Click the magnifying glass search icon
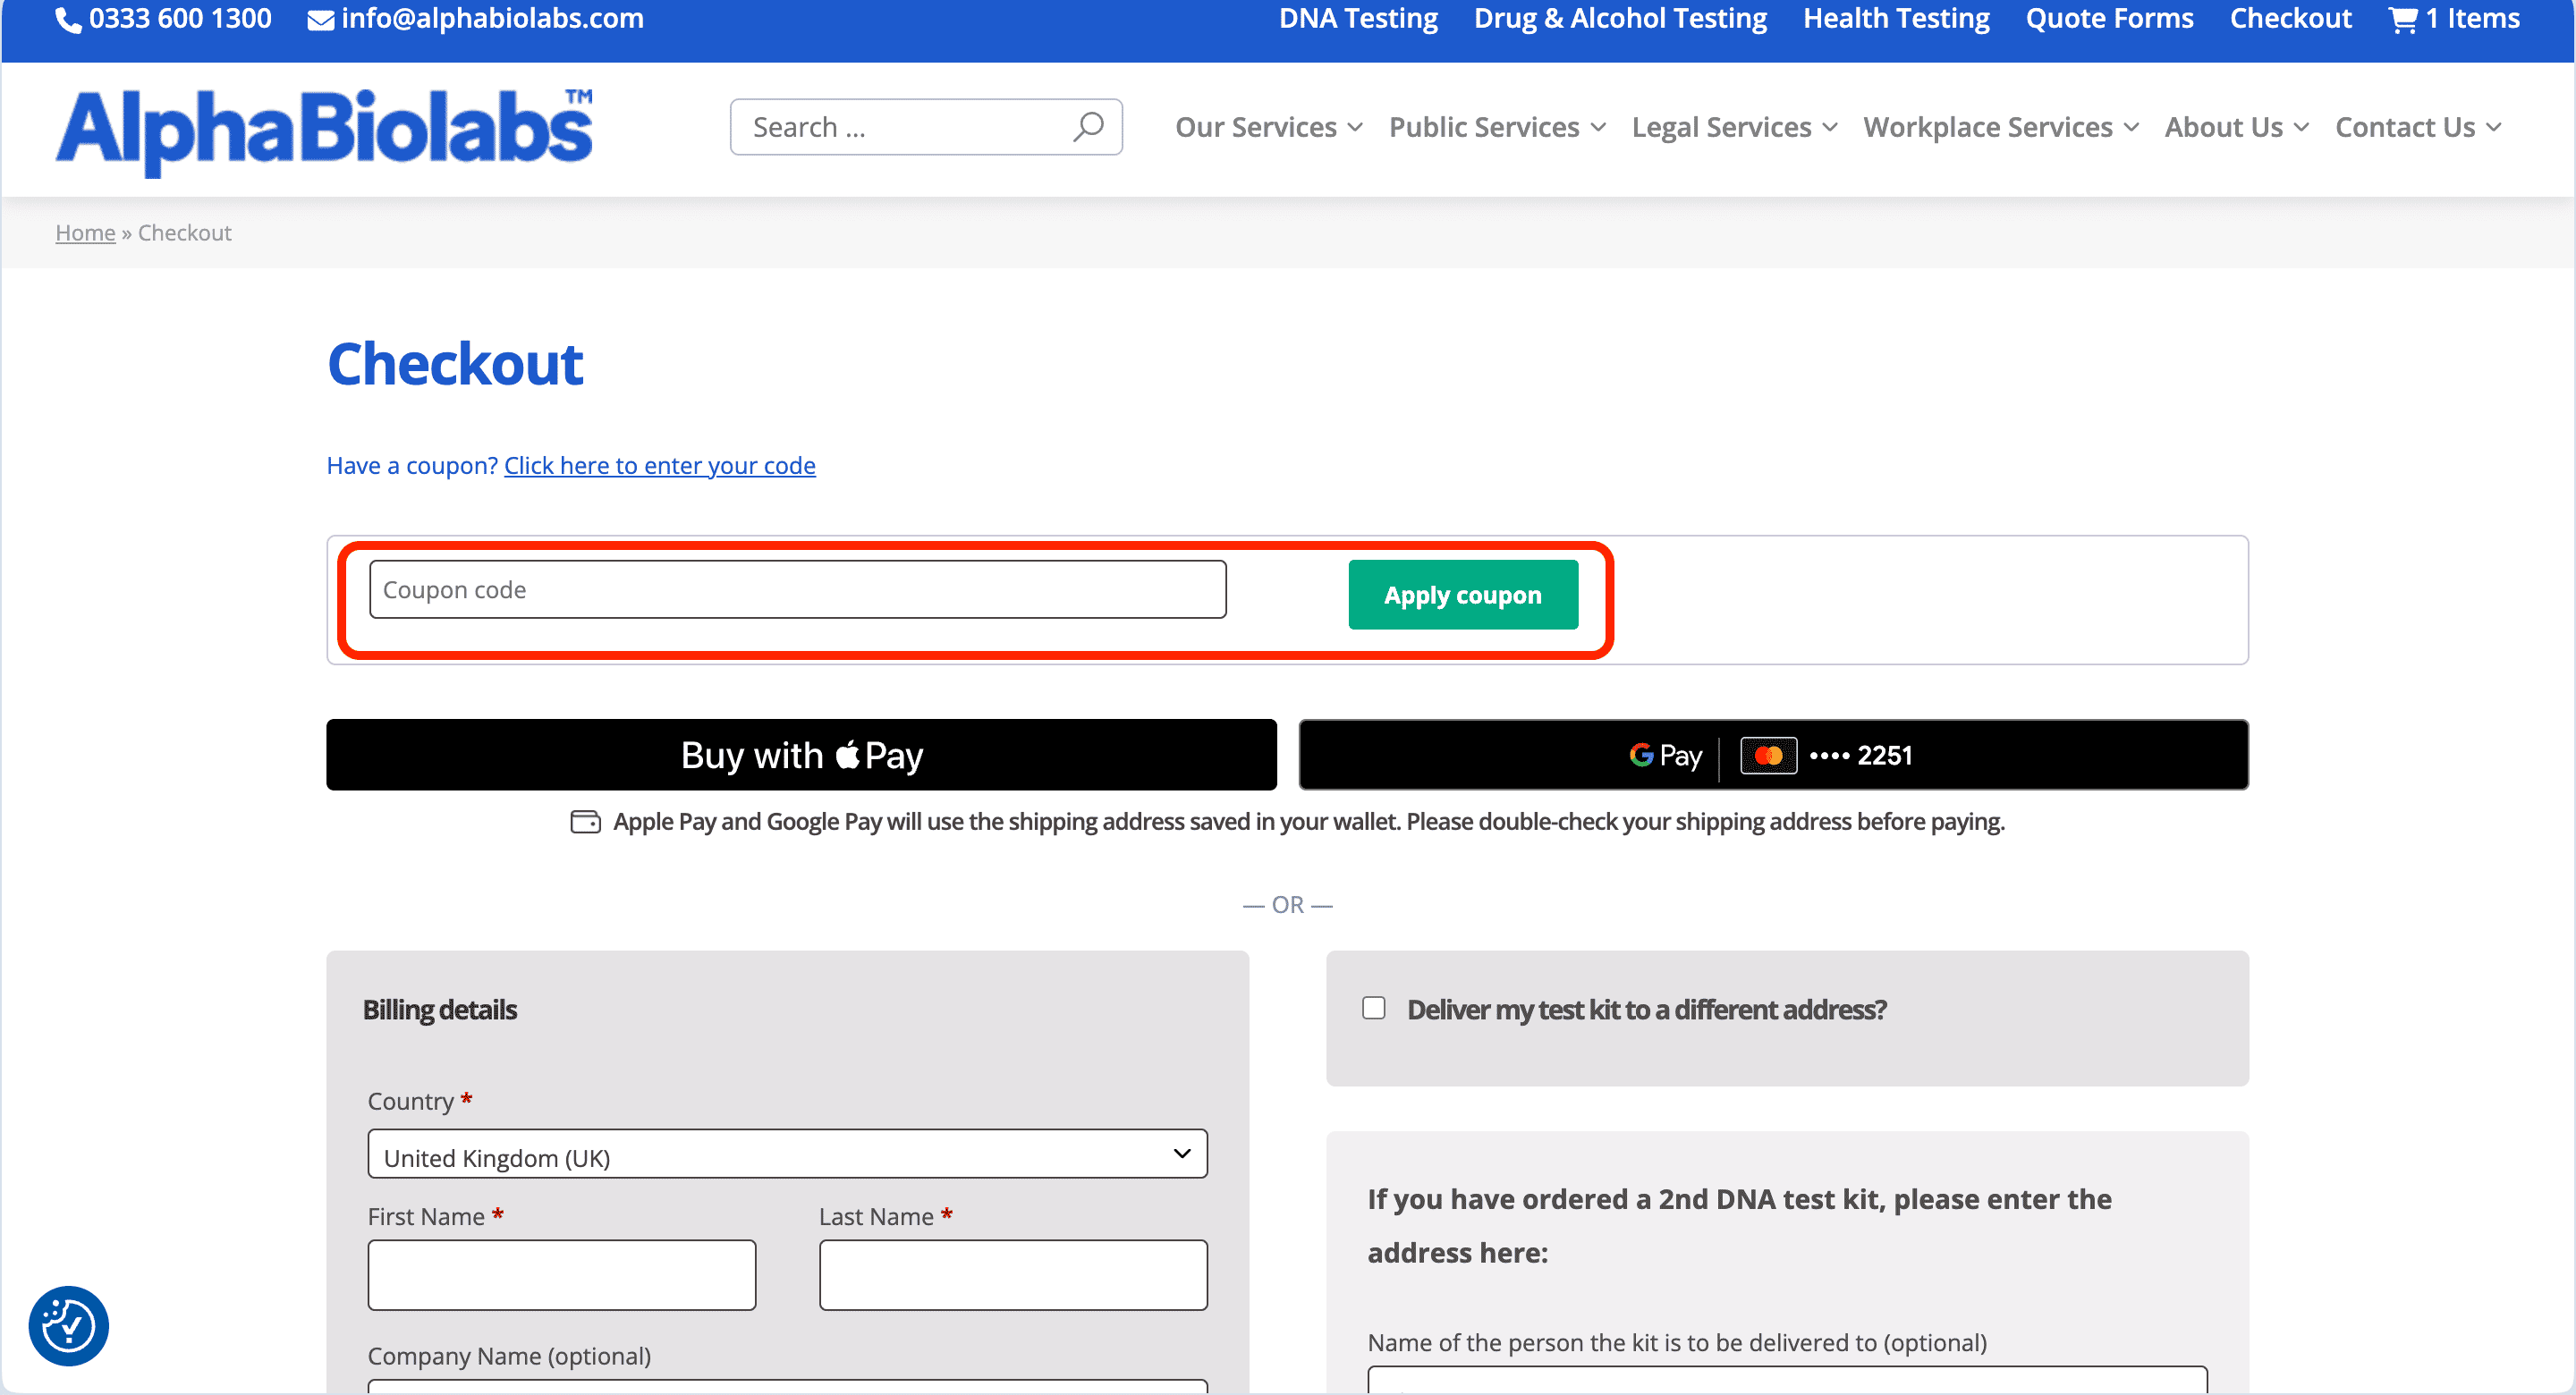This screenshot has width=2576, height=1395. click(1088, 127)
